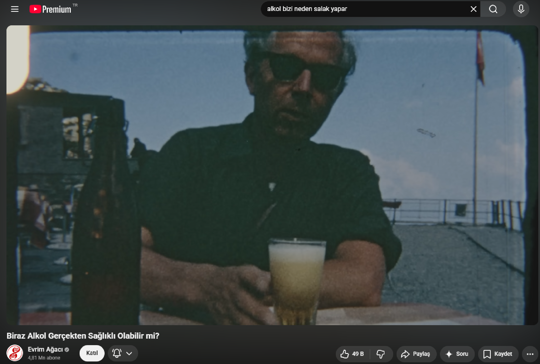The width and height of the screenshot is (540, 364).
Task: Toggle the notification bell for channel
Action: pyautogui.click(x=117, y=353)
